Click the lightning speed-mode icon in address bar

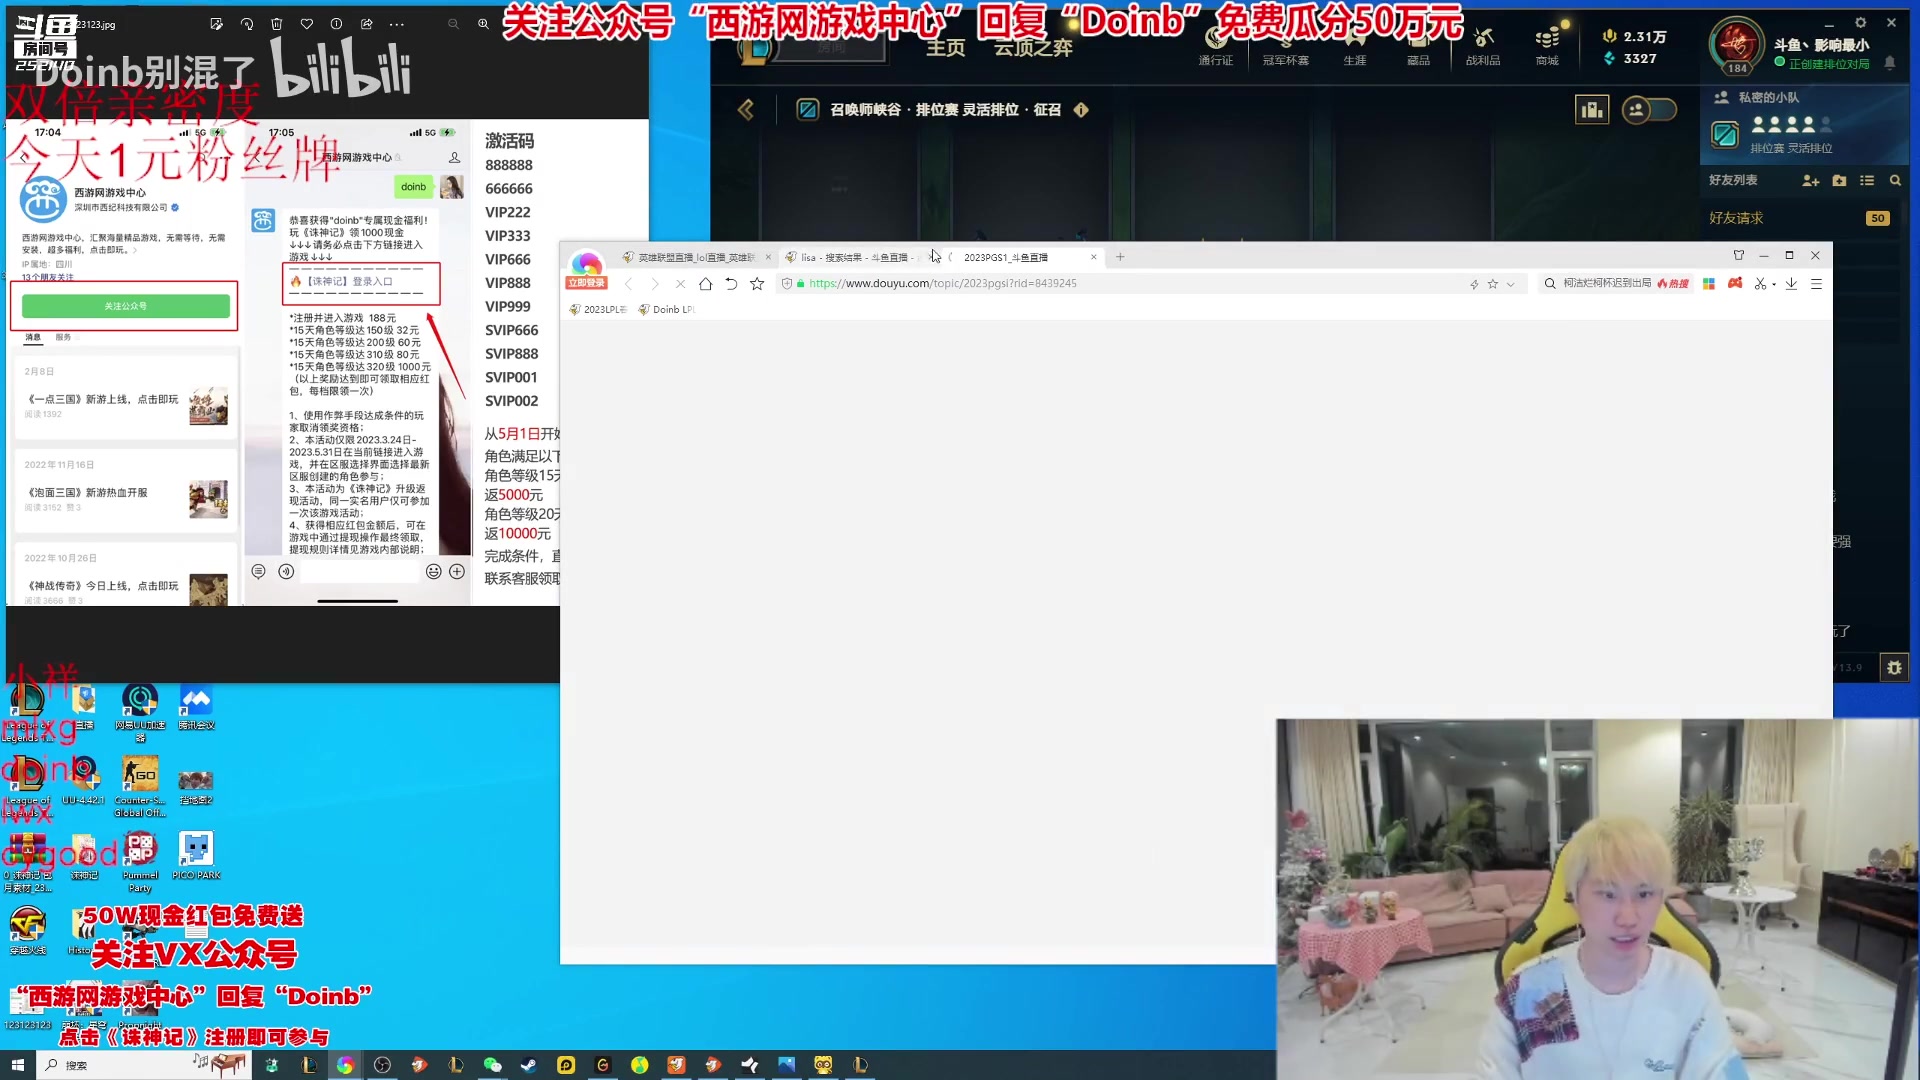click(1474, 284)
